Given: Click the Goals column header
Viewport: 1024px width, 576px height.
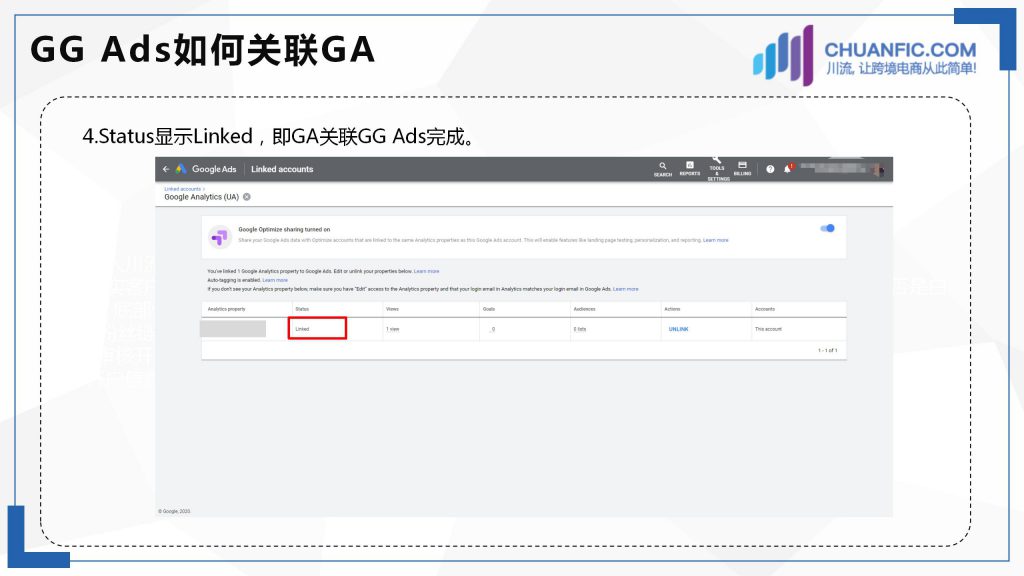Looking at the screenshot, I should [x=489, y=309].
